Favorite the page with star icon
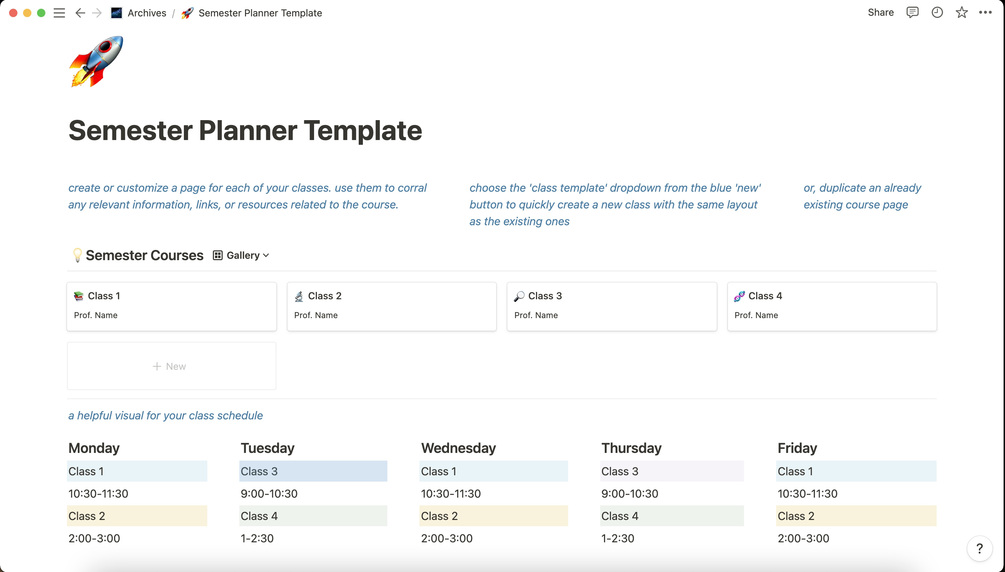 tap(961, 12)
